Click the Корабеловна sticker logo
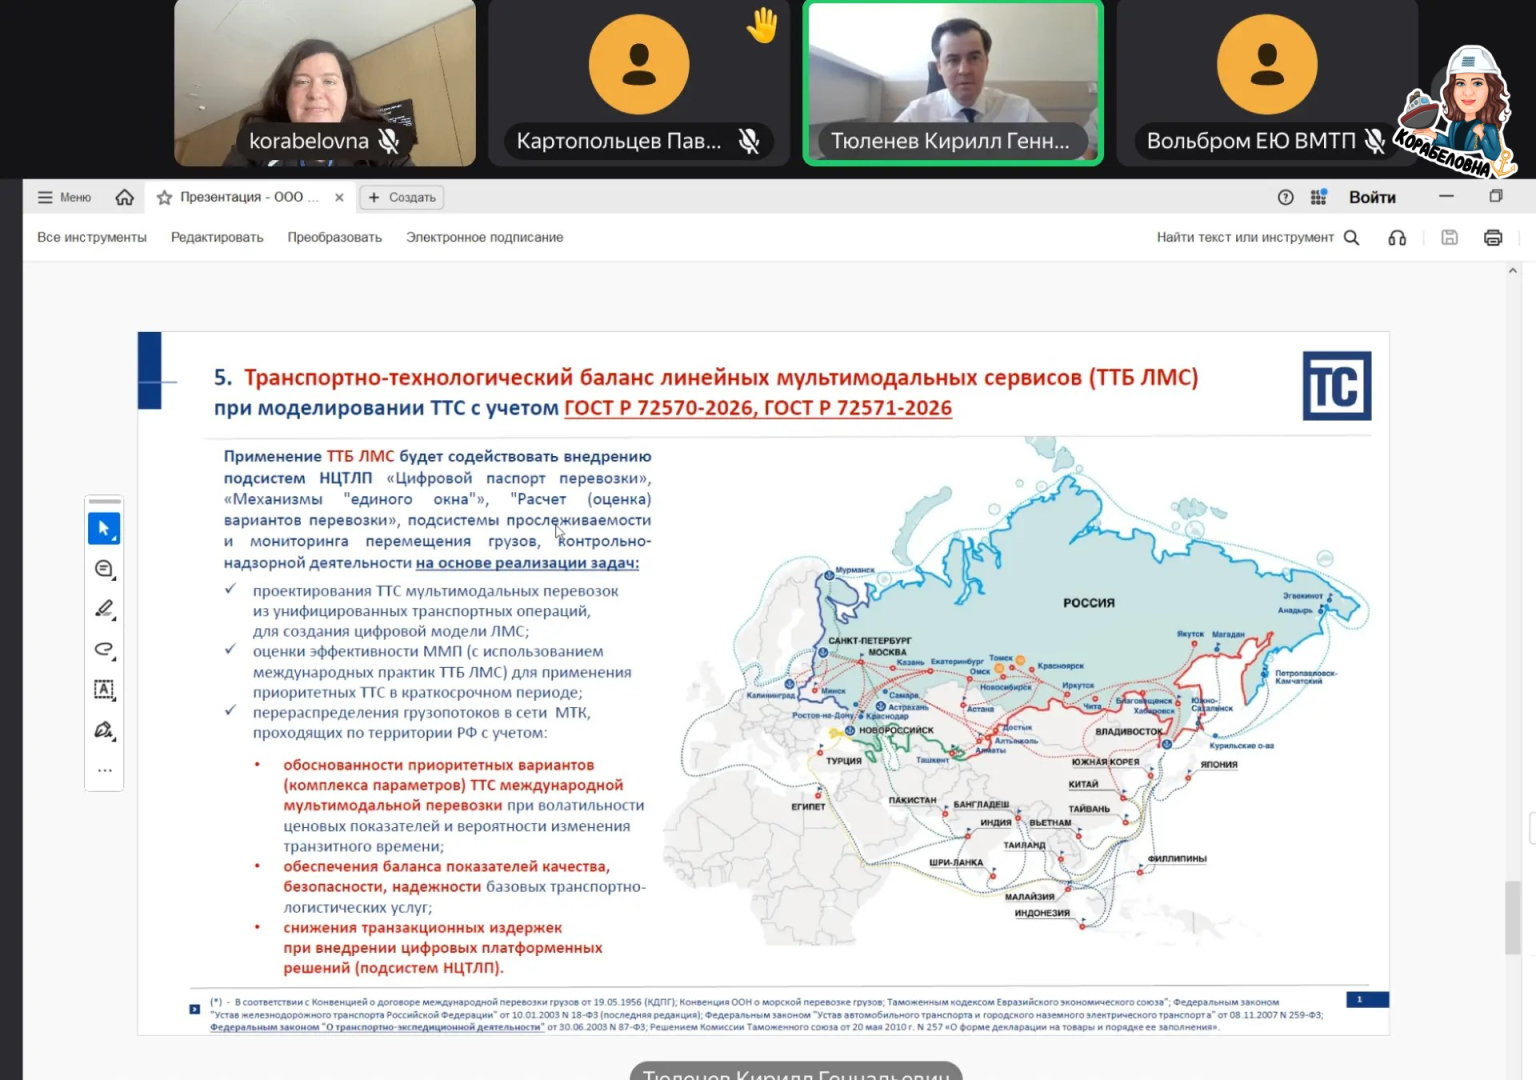Viewport: 1536px width, 1080px height. coord(1457,112)
